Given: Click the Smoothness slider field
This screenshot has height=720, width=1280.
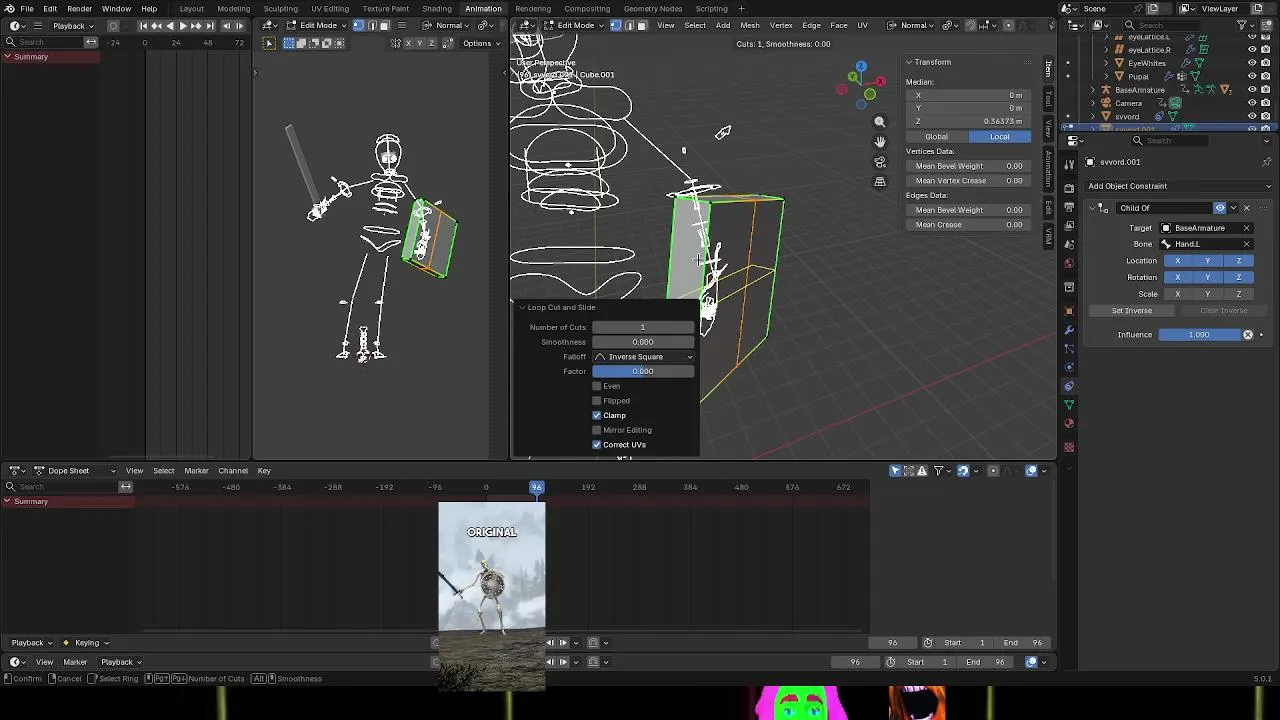Looking at the screenshot, I should (643, 342).
